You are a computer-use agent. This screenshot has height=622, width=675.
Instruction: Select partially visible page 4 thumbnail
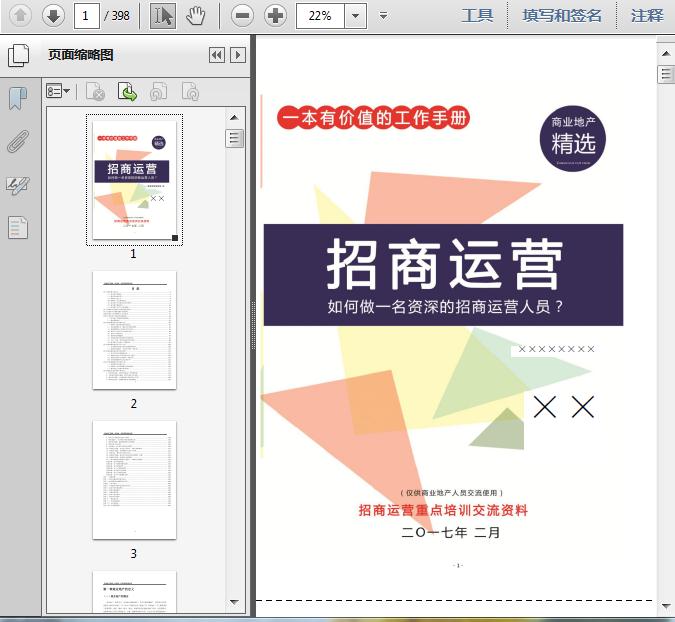[134, 591]
